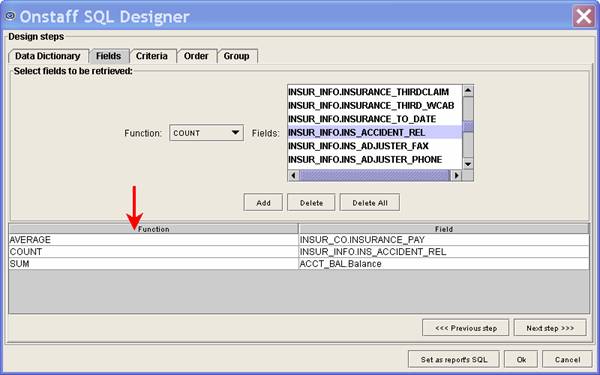Click the Onstaff app icon in title bar

tap(10, 16)
